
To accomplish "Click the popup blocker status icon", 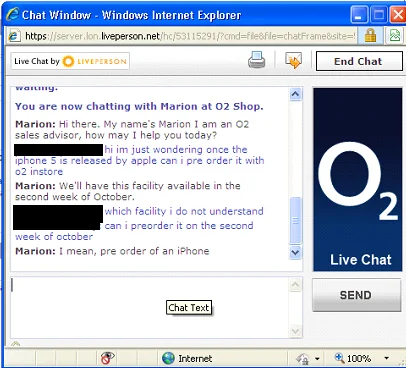I will (x=107, y=358).
